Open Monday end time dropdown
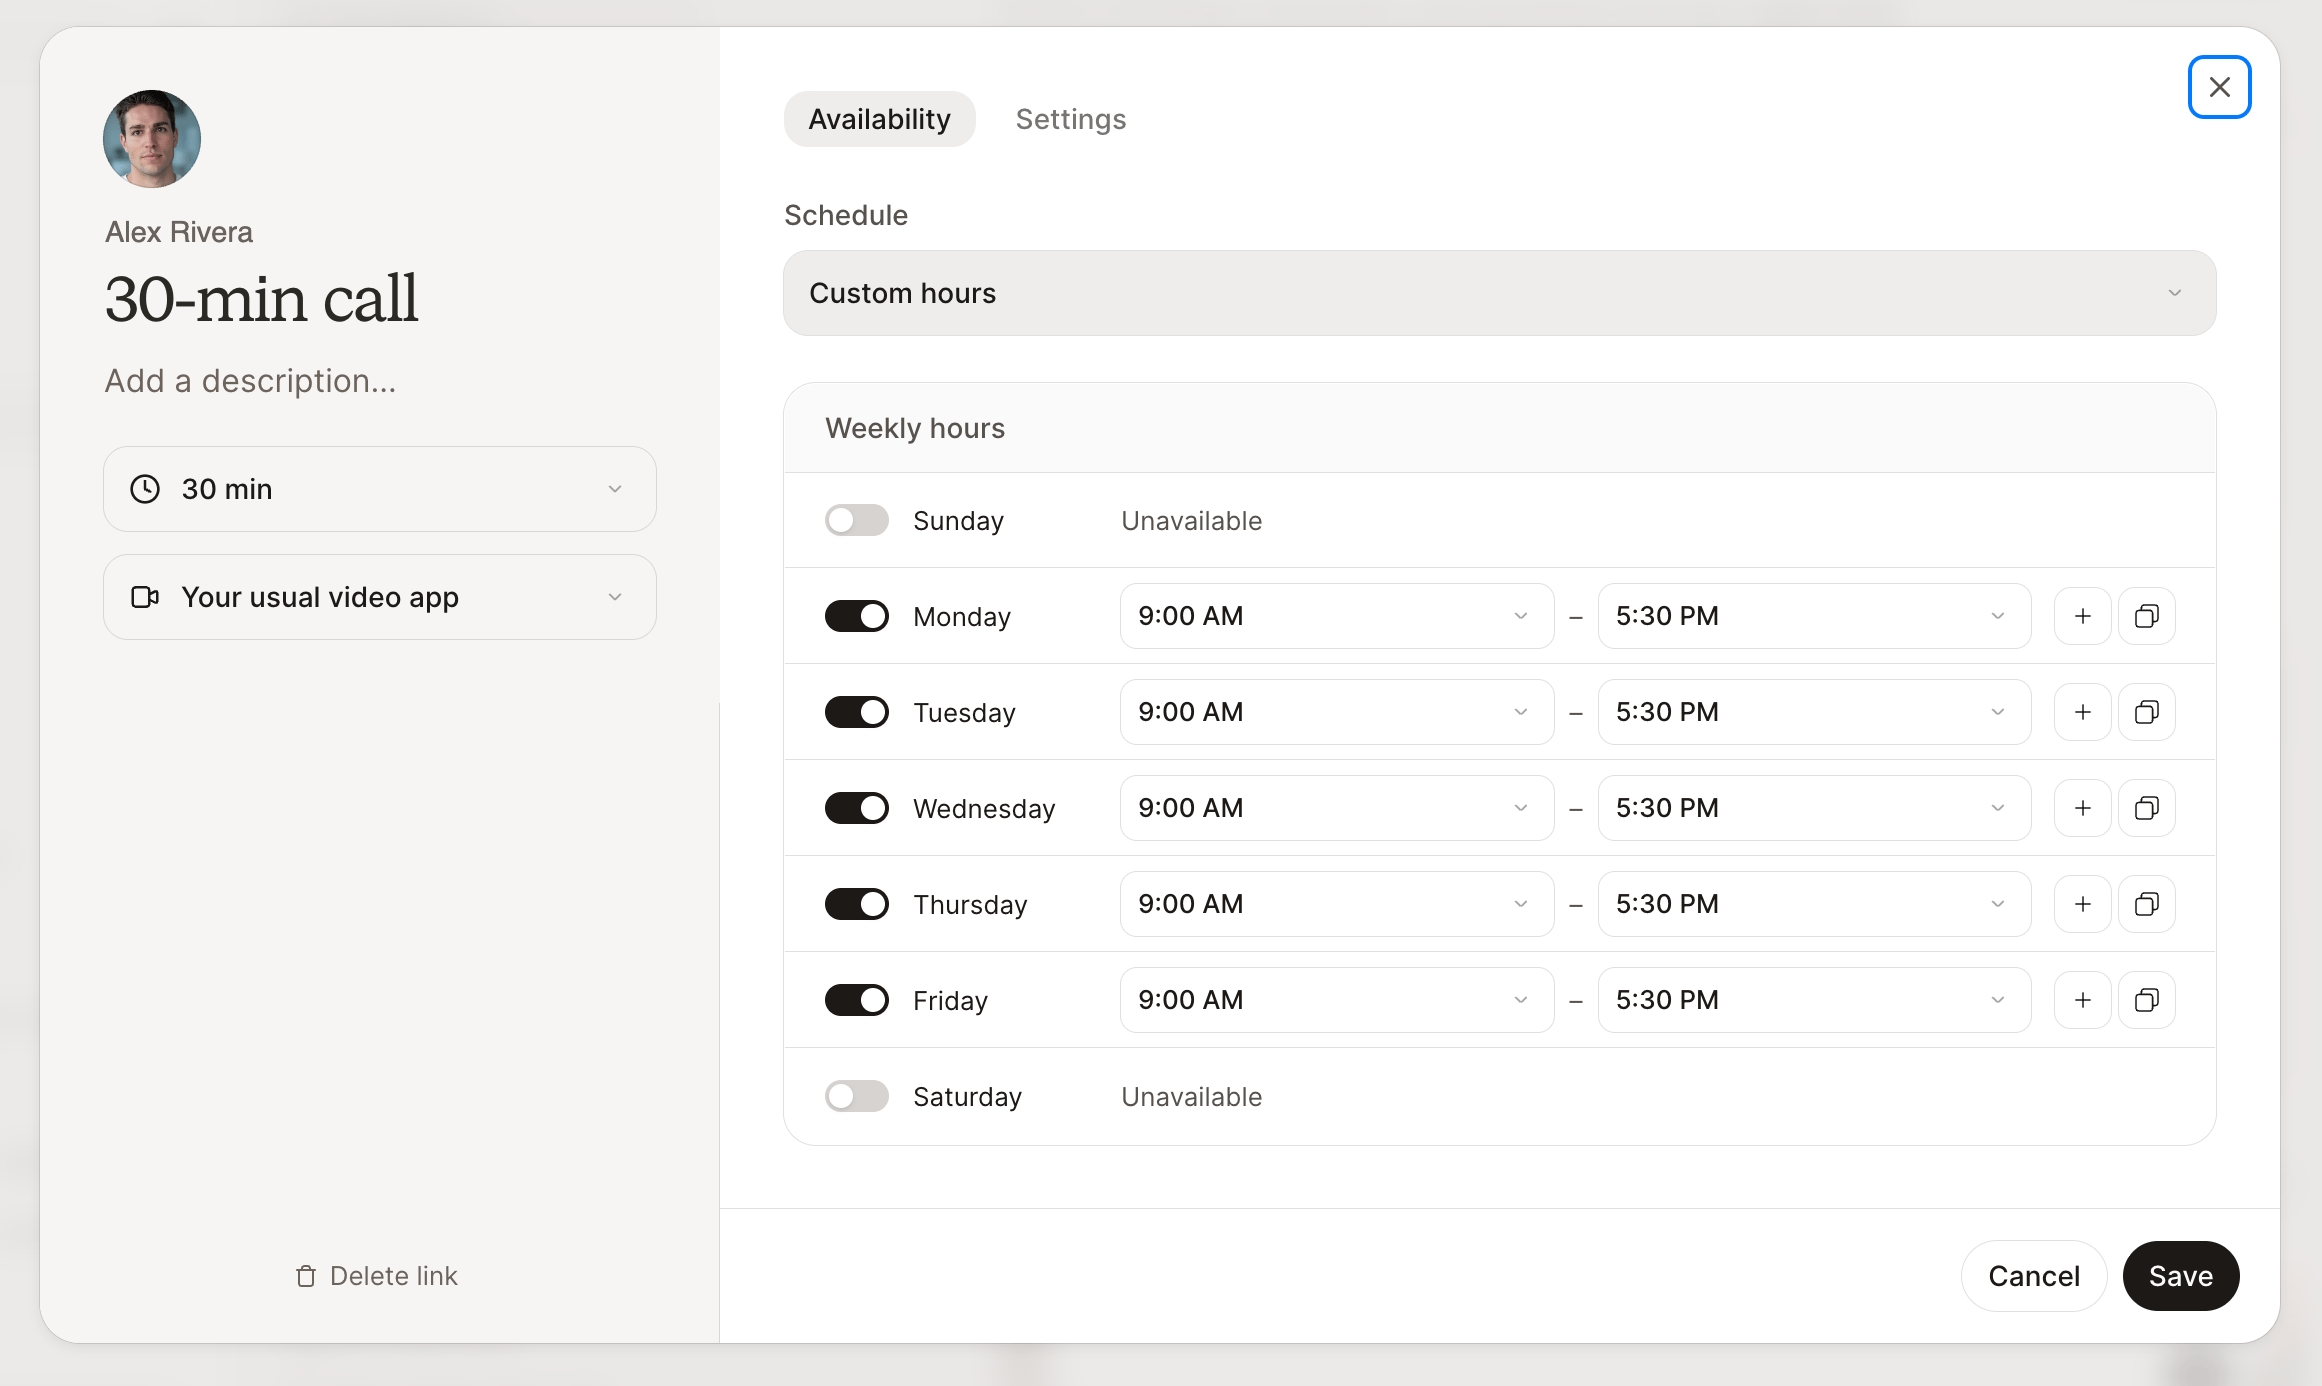Image resolution: width=2322 pixels, height=1386 pixels. [x=1814, y=616]
